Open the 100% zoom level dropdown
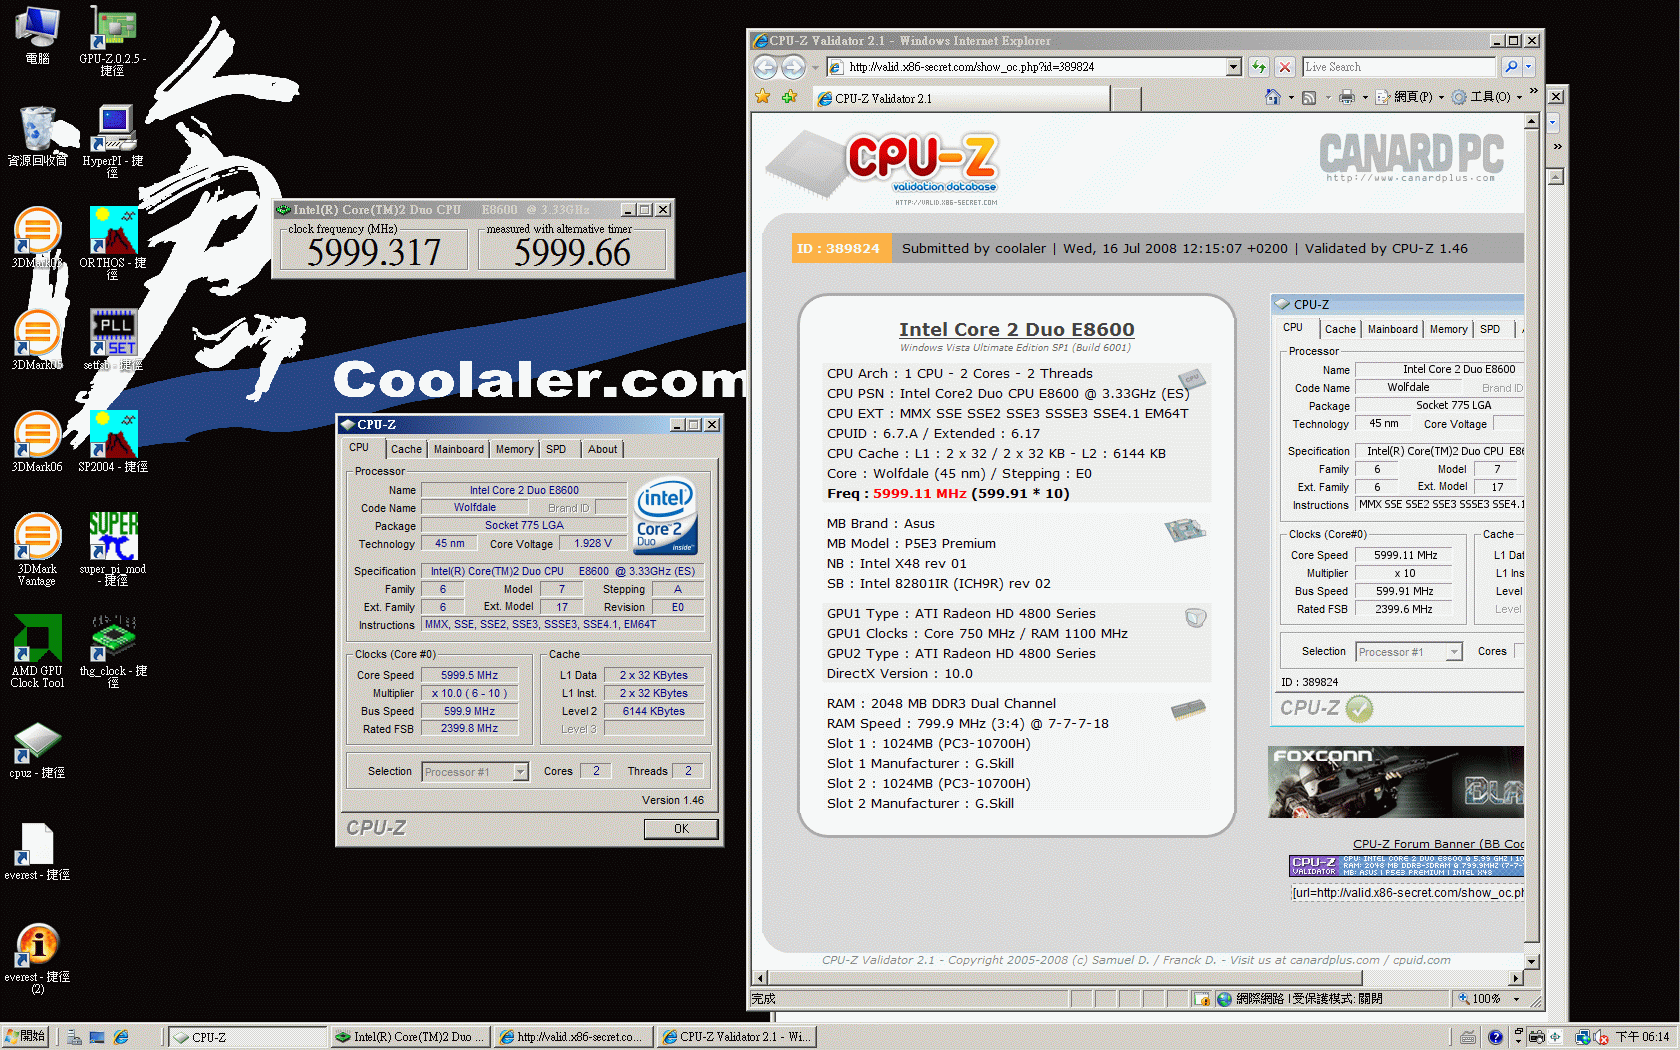Screen dimensions: 1680x1050 (x=1516, y=999)
